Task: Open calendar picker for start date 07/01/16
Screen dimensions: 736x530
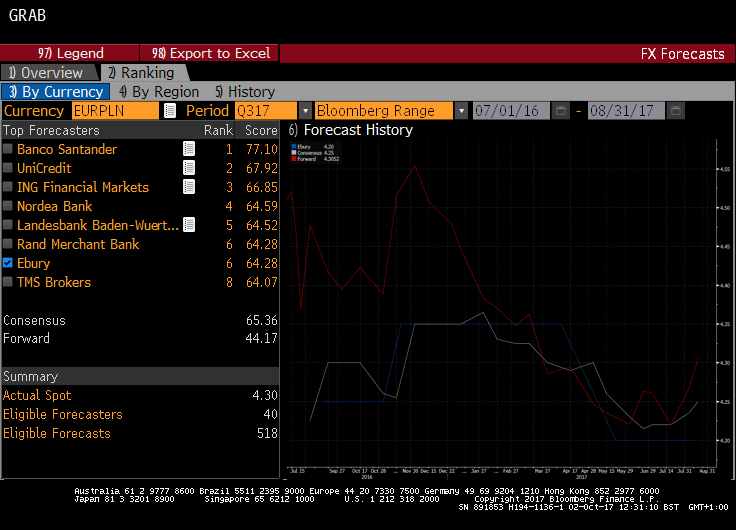Action: [x=560, y=111]
